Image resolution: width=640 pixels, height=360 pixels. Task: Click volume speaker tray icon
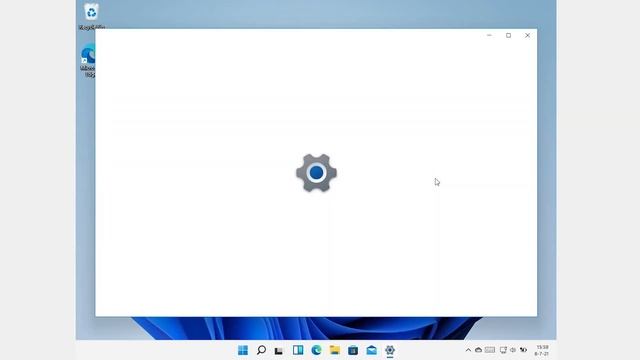pos(513,350)
